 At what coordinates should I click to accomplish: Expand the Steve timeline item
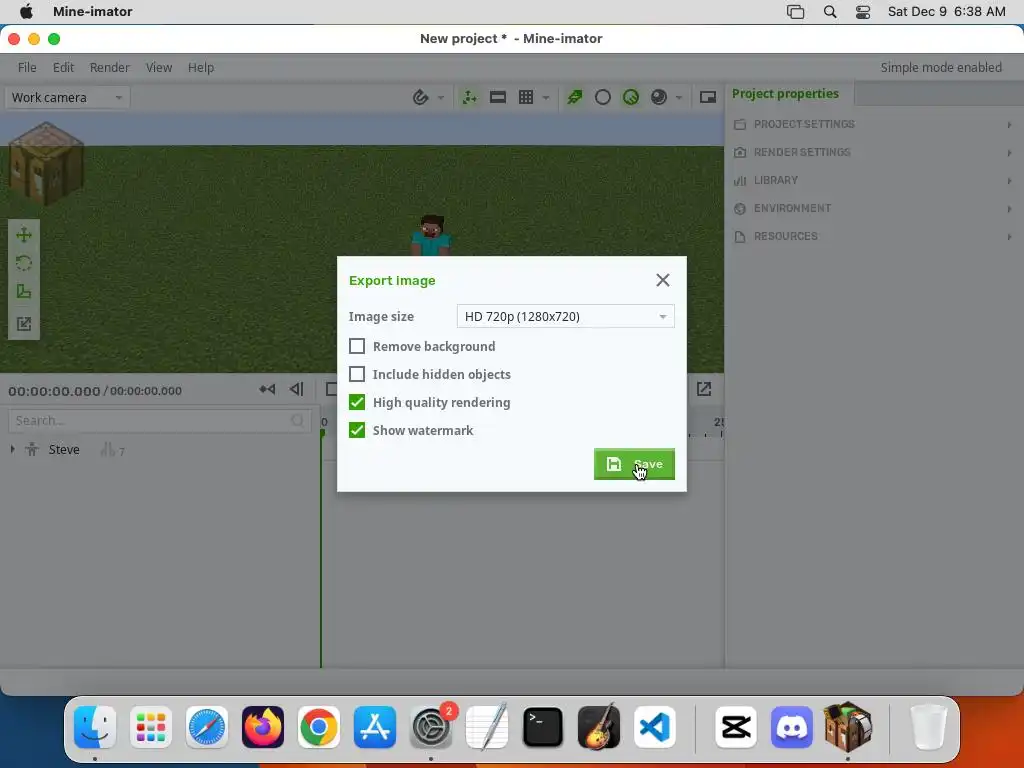pyautogui.click(x=12, y=449)
